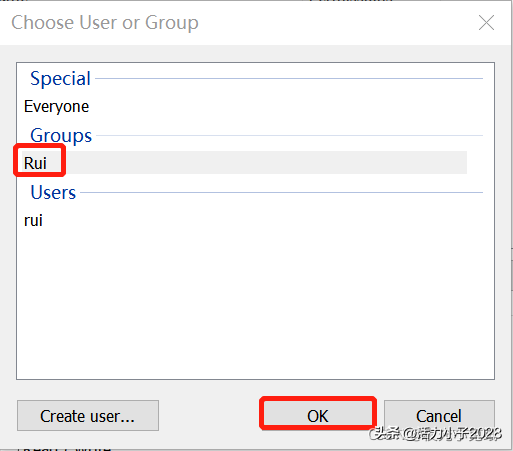The height and width of the screenshot is (451, 513).
Task: Select the lowercase rui user entry
Action: [x=33, y=220]
